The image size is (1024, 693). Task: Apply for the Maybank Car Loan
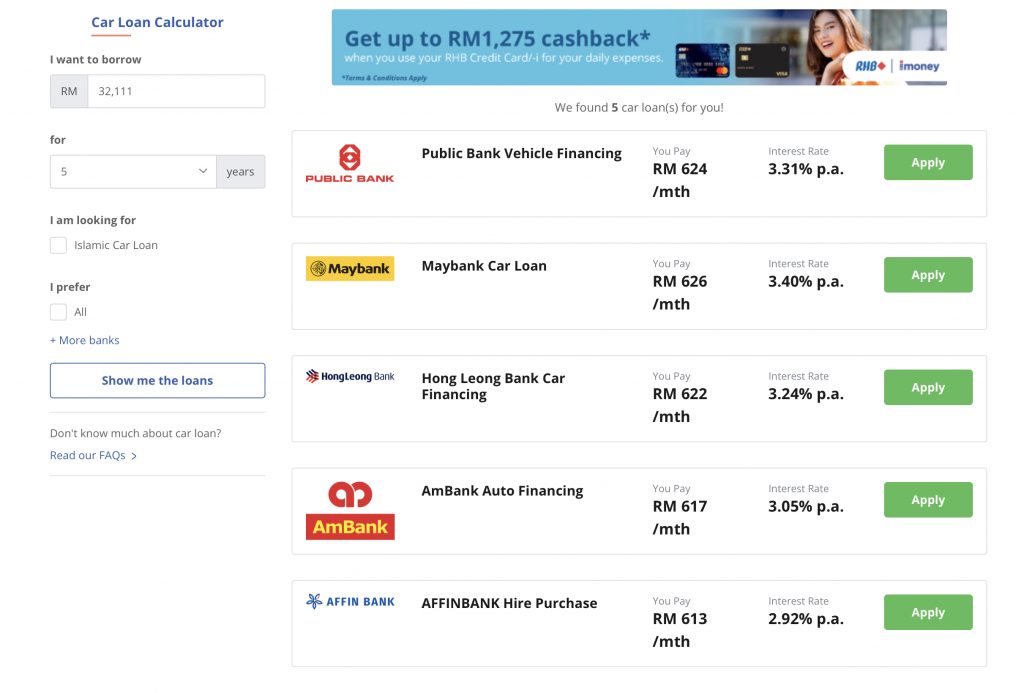coord(927,275)
